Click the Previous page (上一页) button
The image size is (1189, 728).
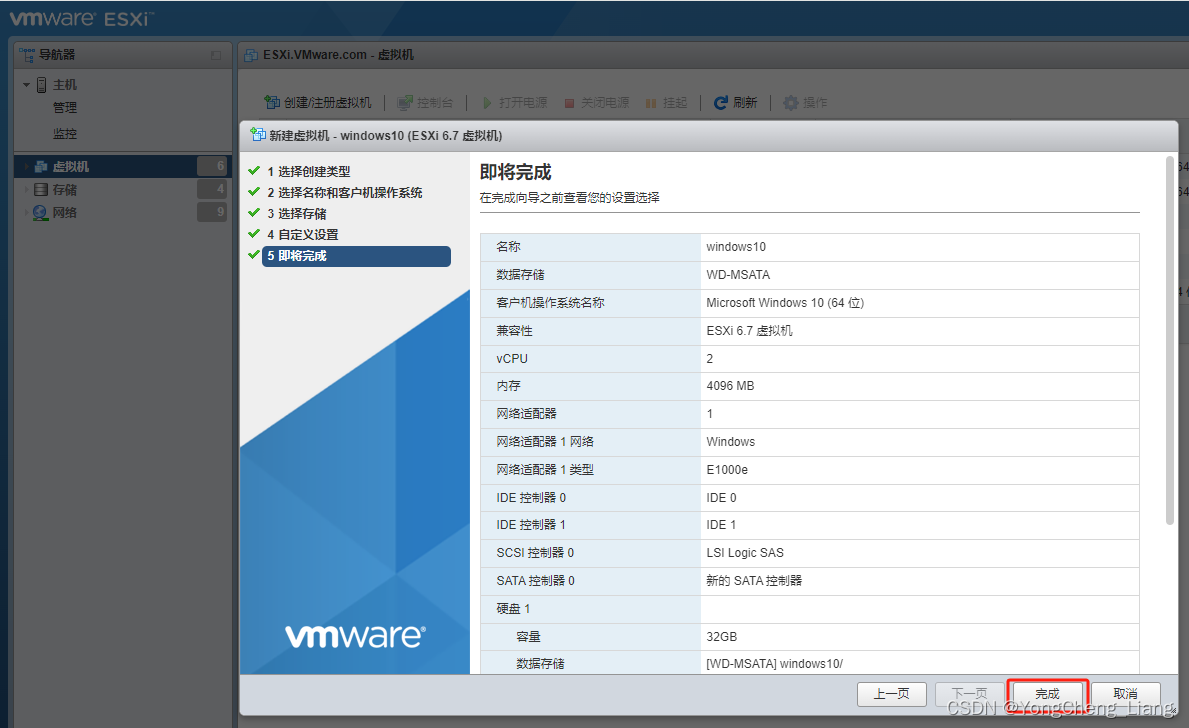(x=892, y=694)
